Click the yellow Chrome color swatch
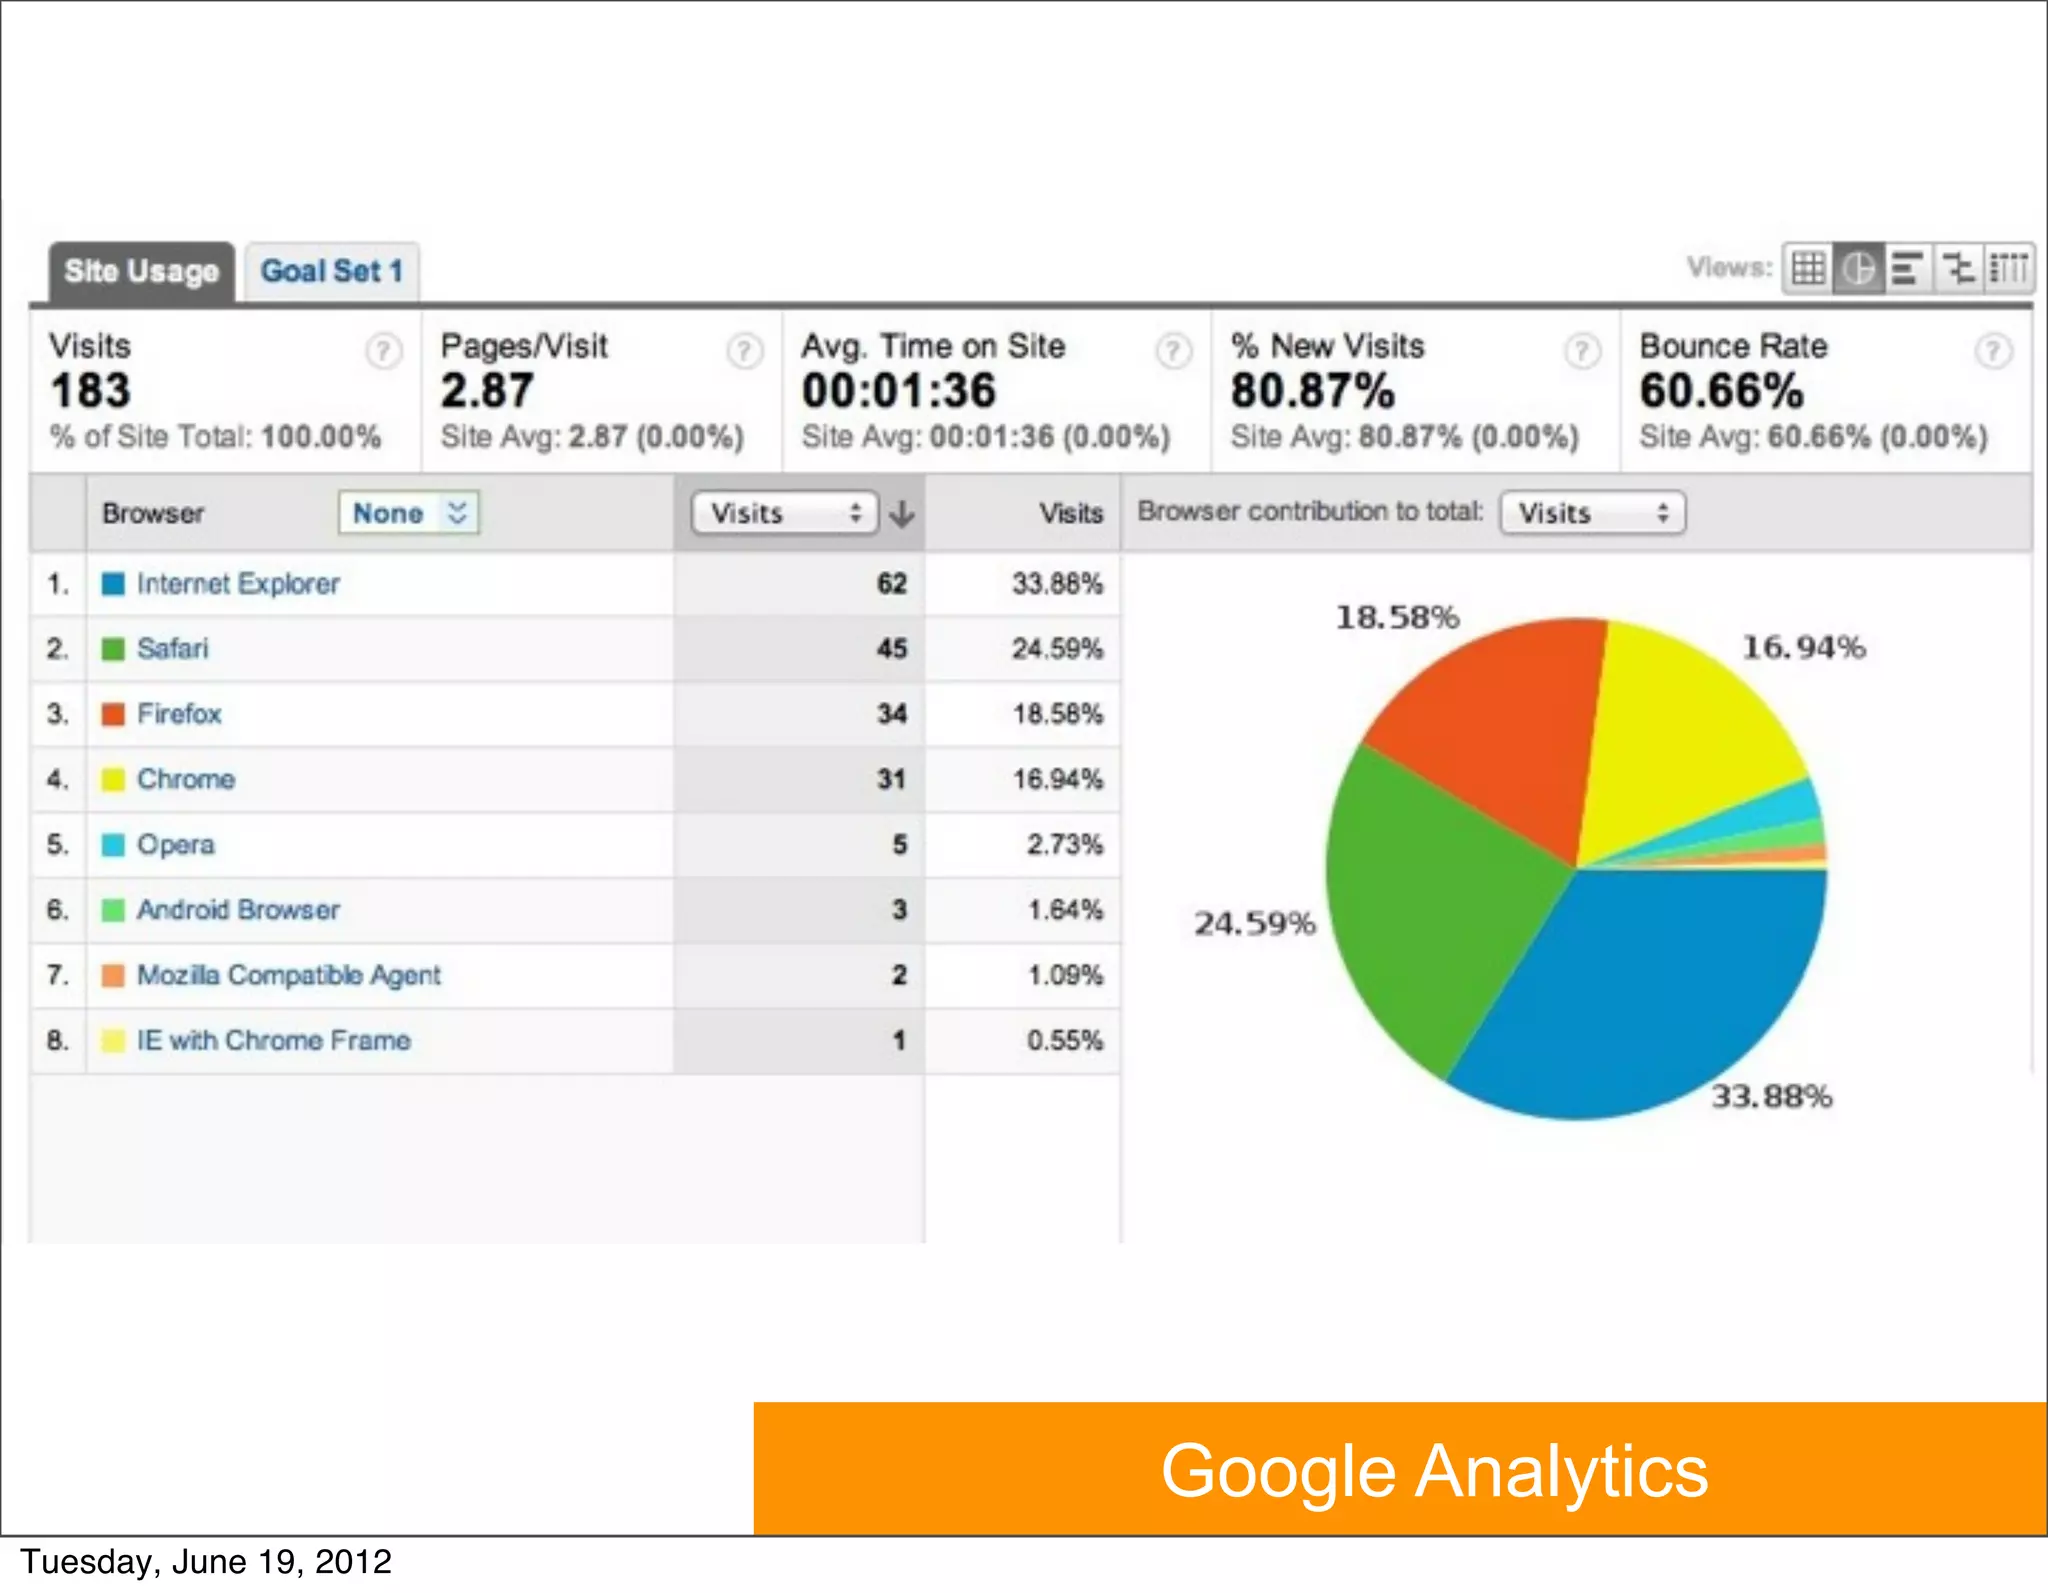Screen dimensions: 2048x1593 pyautogui.click(x=113, y=780)
